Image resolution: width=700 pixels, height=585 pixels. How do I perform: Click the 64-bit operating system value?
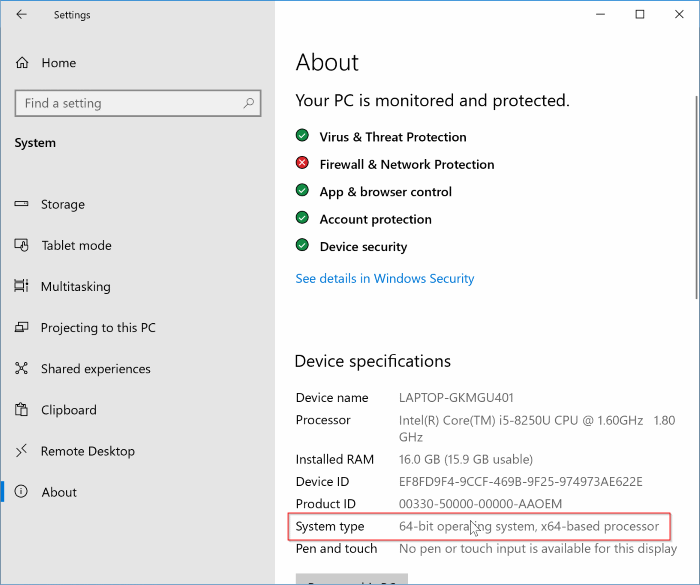pyautogui.click(x=529, y=526)
